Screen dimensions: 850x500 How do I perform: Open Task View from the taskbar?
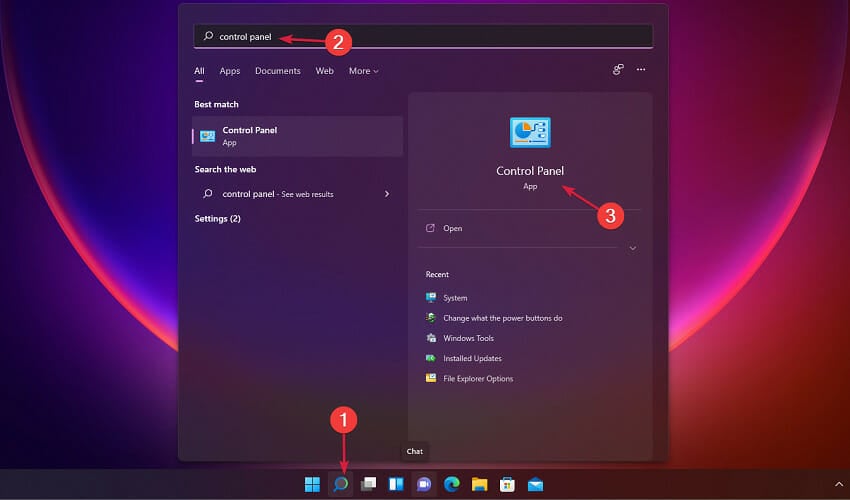[369, 484]
